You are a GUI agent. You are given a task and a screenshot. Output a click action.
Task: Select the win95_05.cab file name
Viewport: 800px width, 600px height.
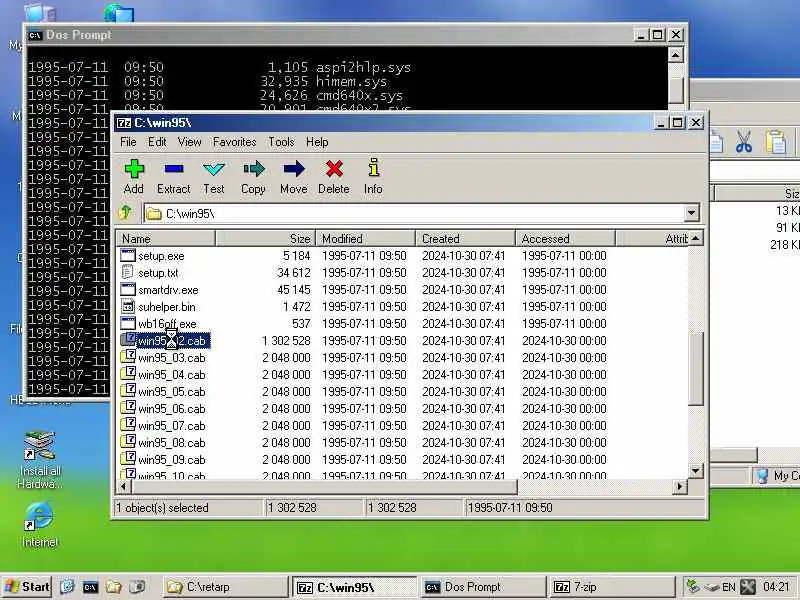coord(172,391)
